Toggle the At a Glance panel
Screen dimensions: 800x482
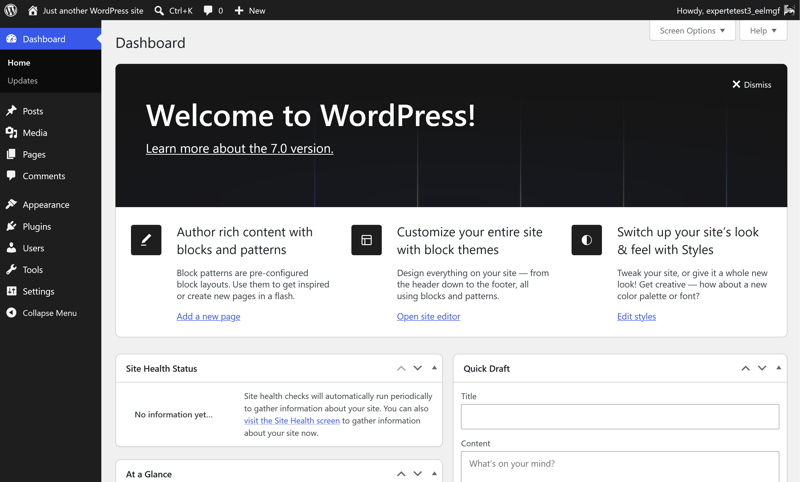(434, 473)
